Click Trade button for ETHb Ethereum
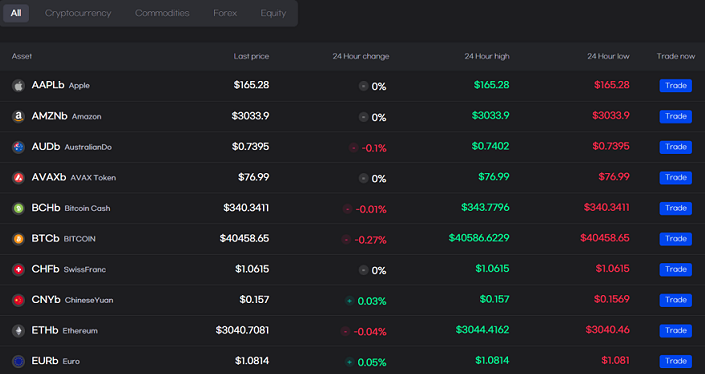The width and height of the screenshot is (705, 374). (675, 330)
